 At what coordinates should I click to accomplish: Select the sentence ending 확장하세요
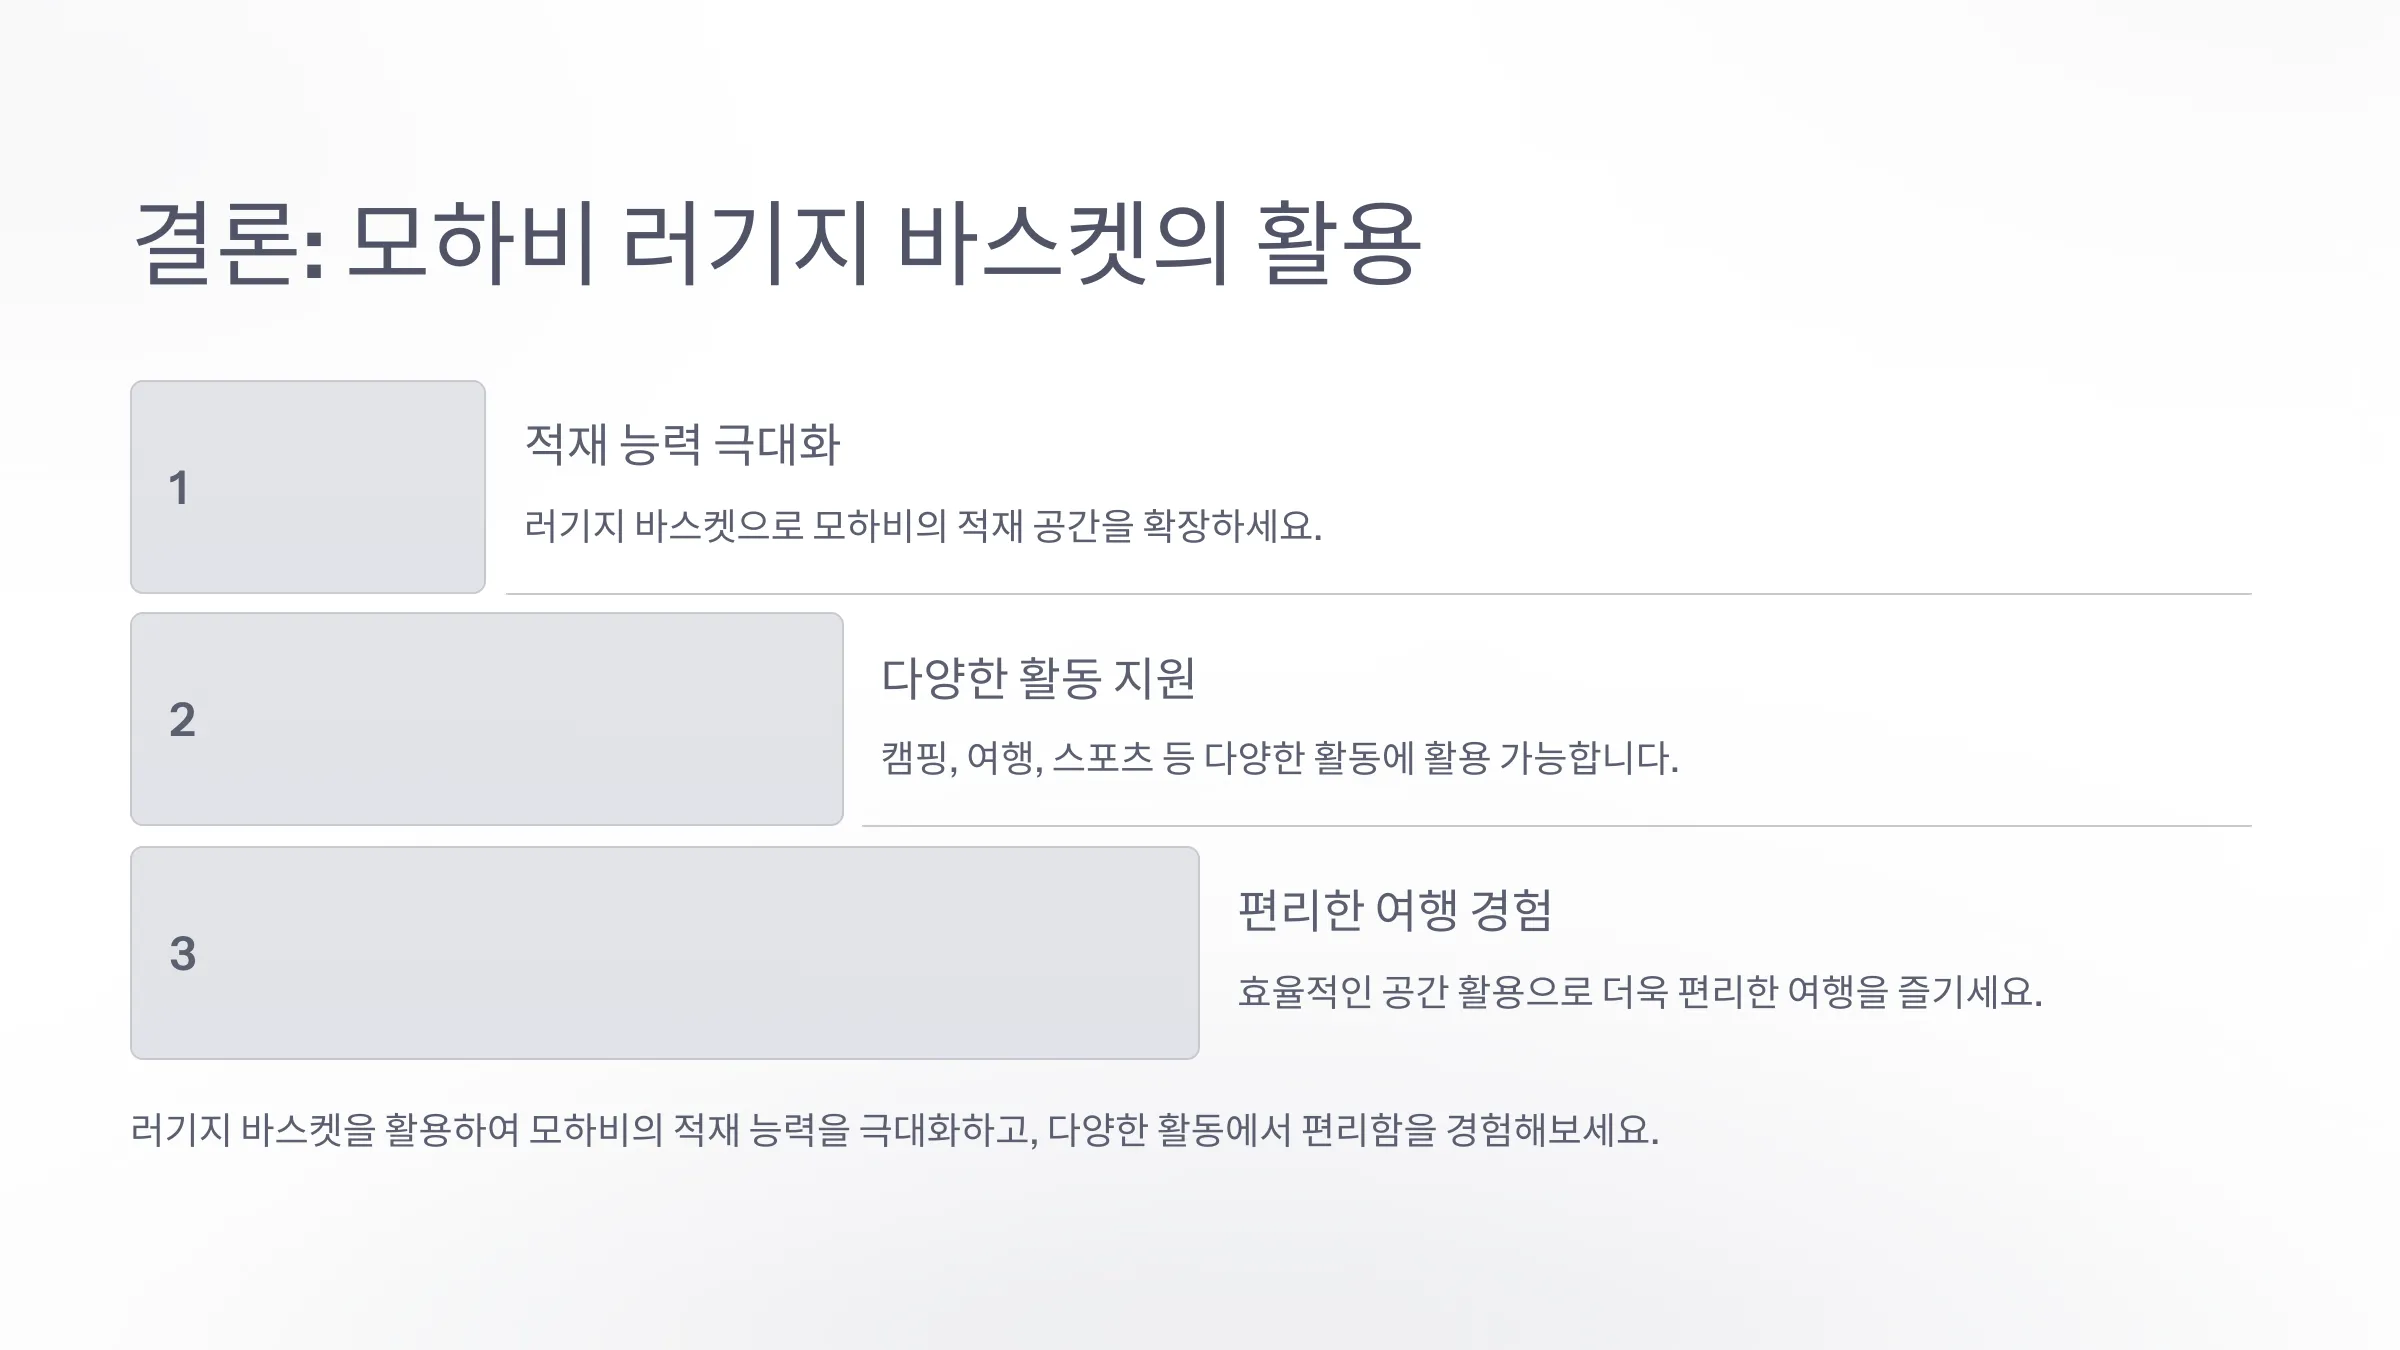click(923, 525)
